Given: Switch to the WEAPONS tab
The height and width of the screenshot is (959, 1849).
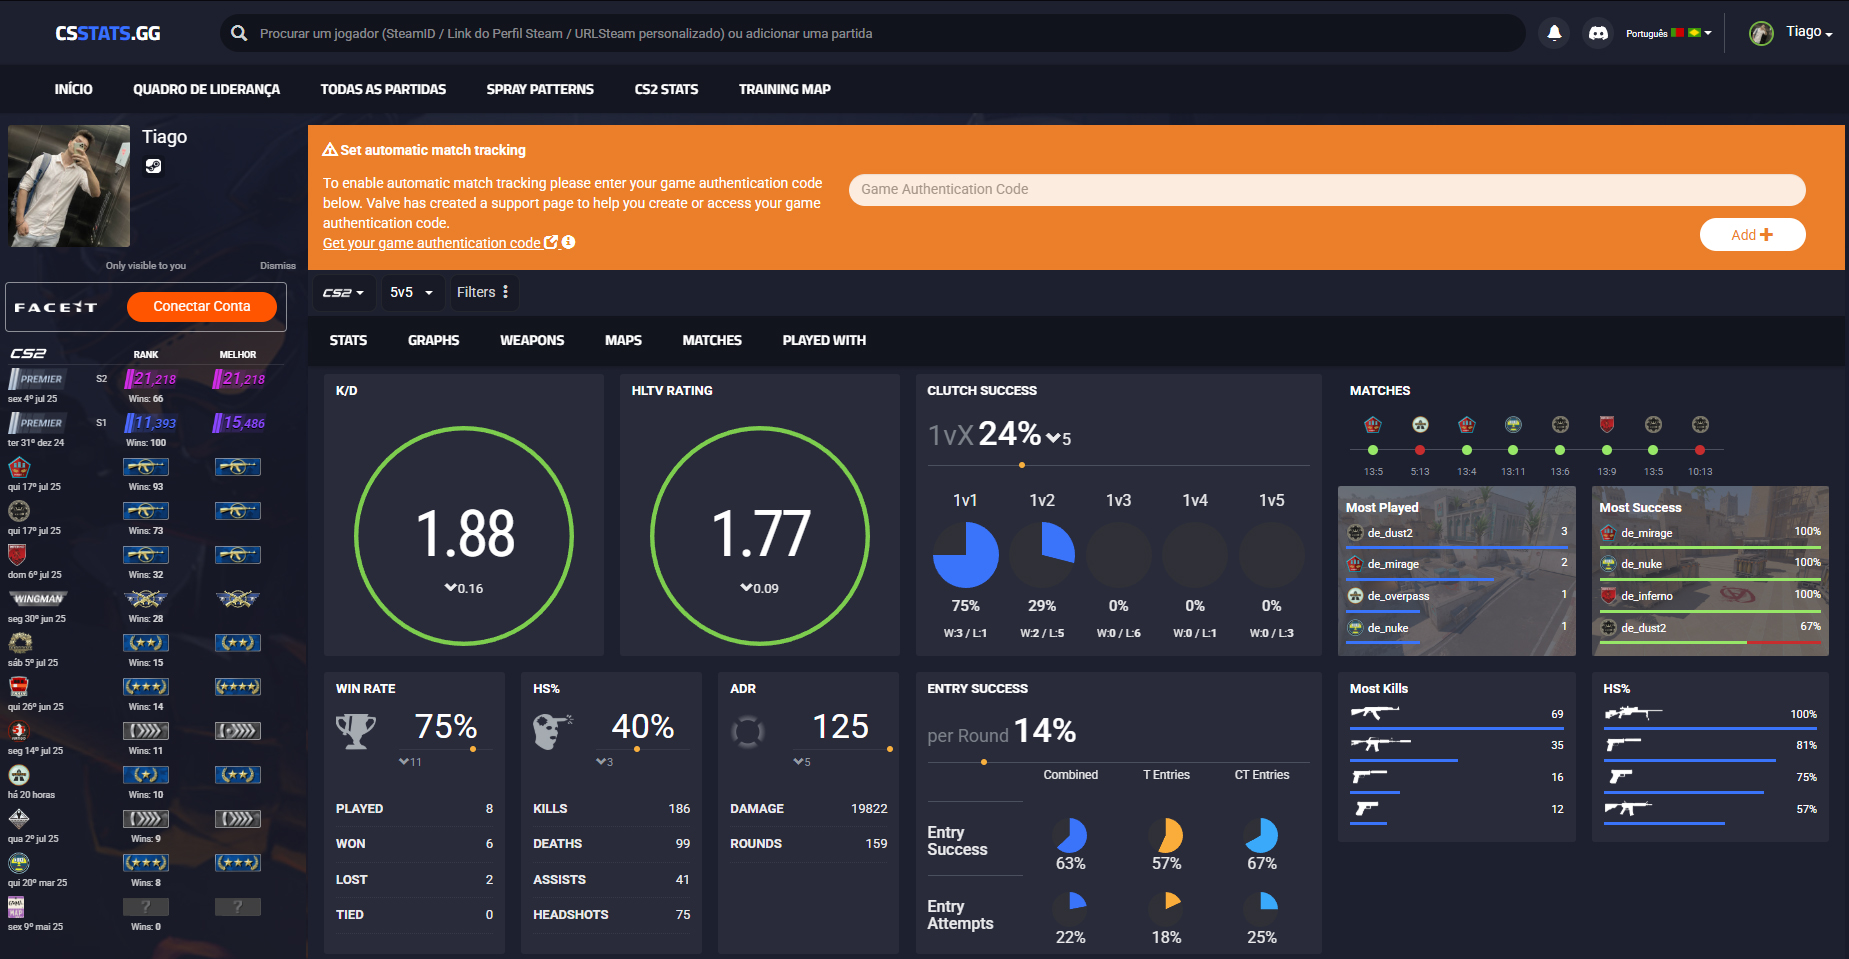Looking at the screenshot, I should pos(532,340).
